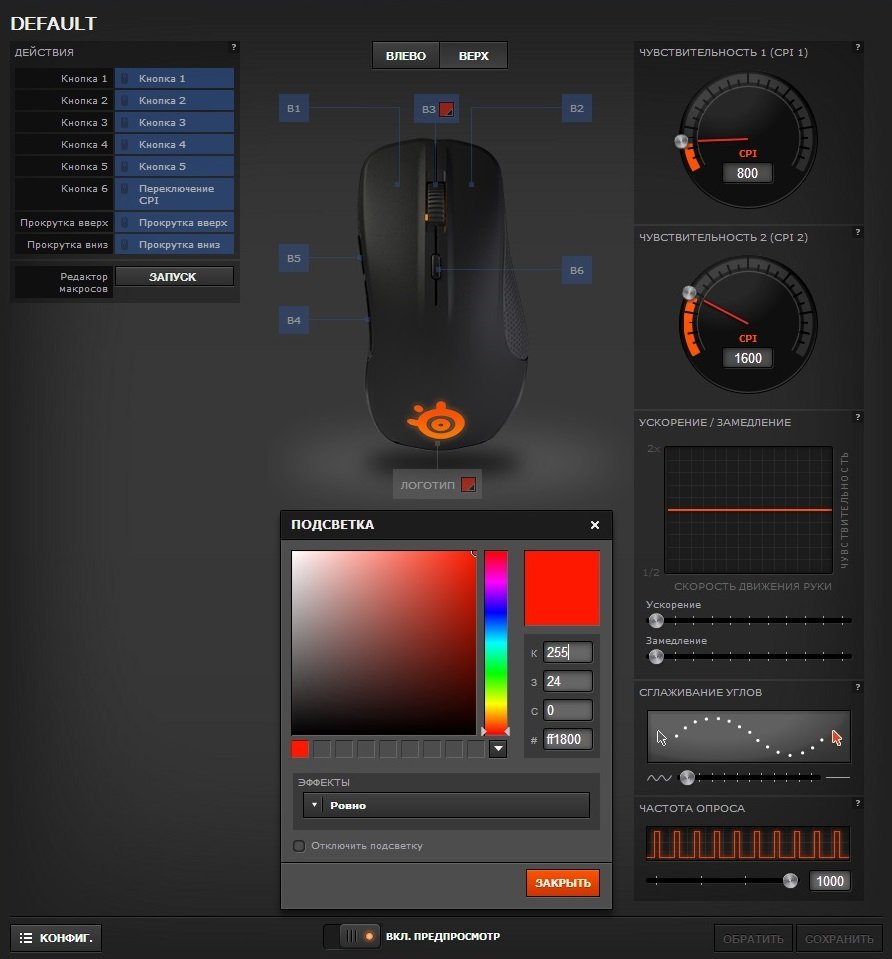Click mouse icon beside Кнопка 2 action
892x959 pixels.
pos(125,100)
